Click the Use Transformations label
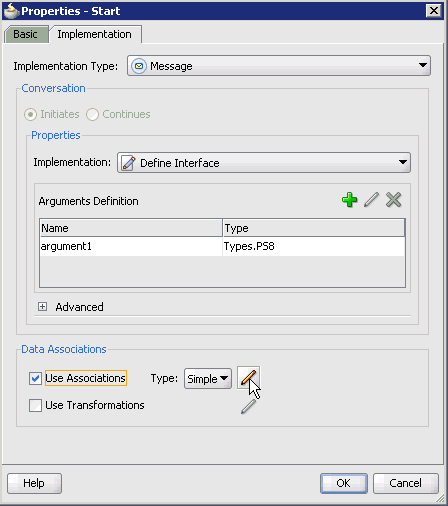 (95, 405)
